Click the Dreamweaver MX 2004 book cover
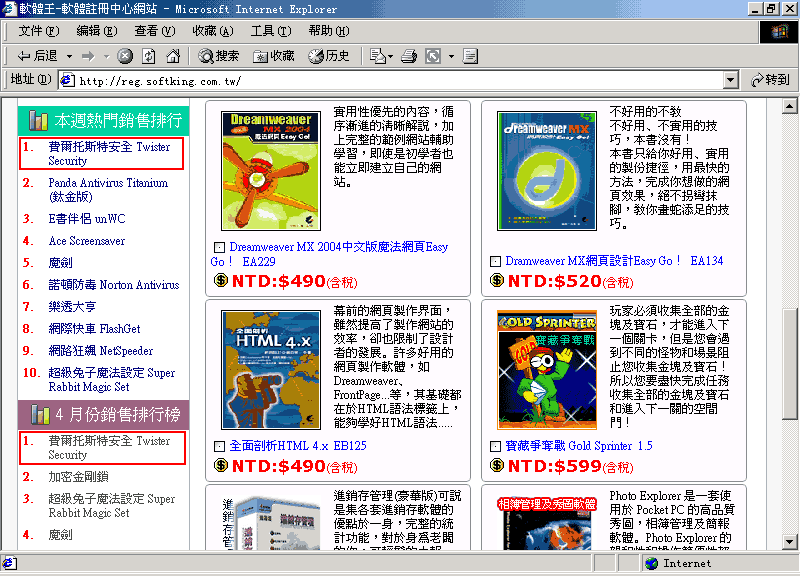The width and height of the screenshot is (800, 576). coord(271,171)
